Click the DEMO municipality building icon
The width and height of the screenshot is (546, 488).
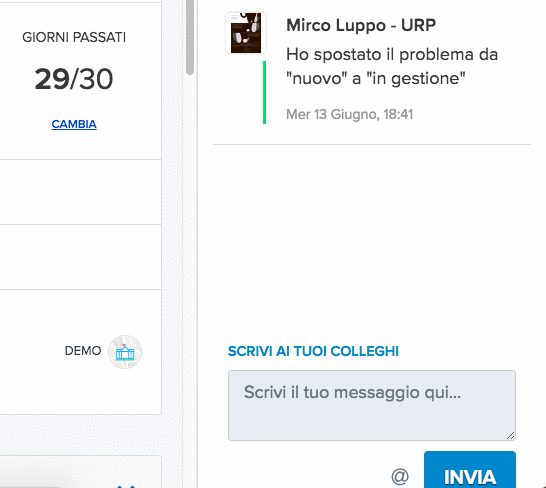pyautogui.click(x=125, y=352)
